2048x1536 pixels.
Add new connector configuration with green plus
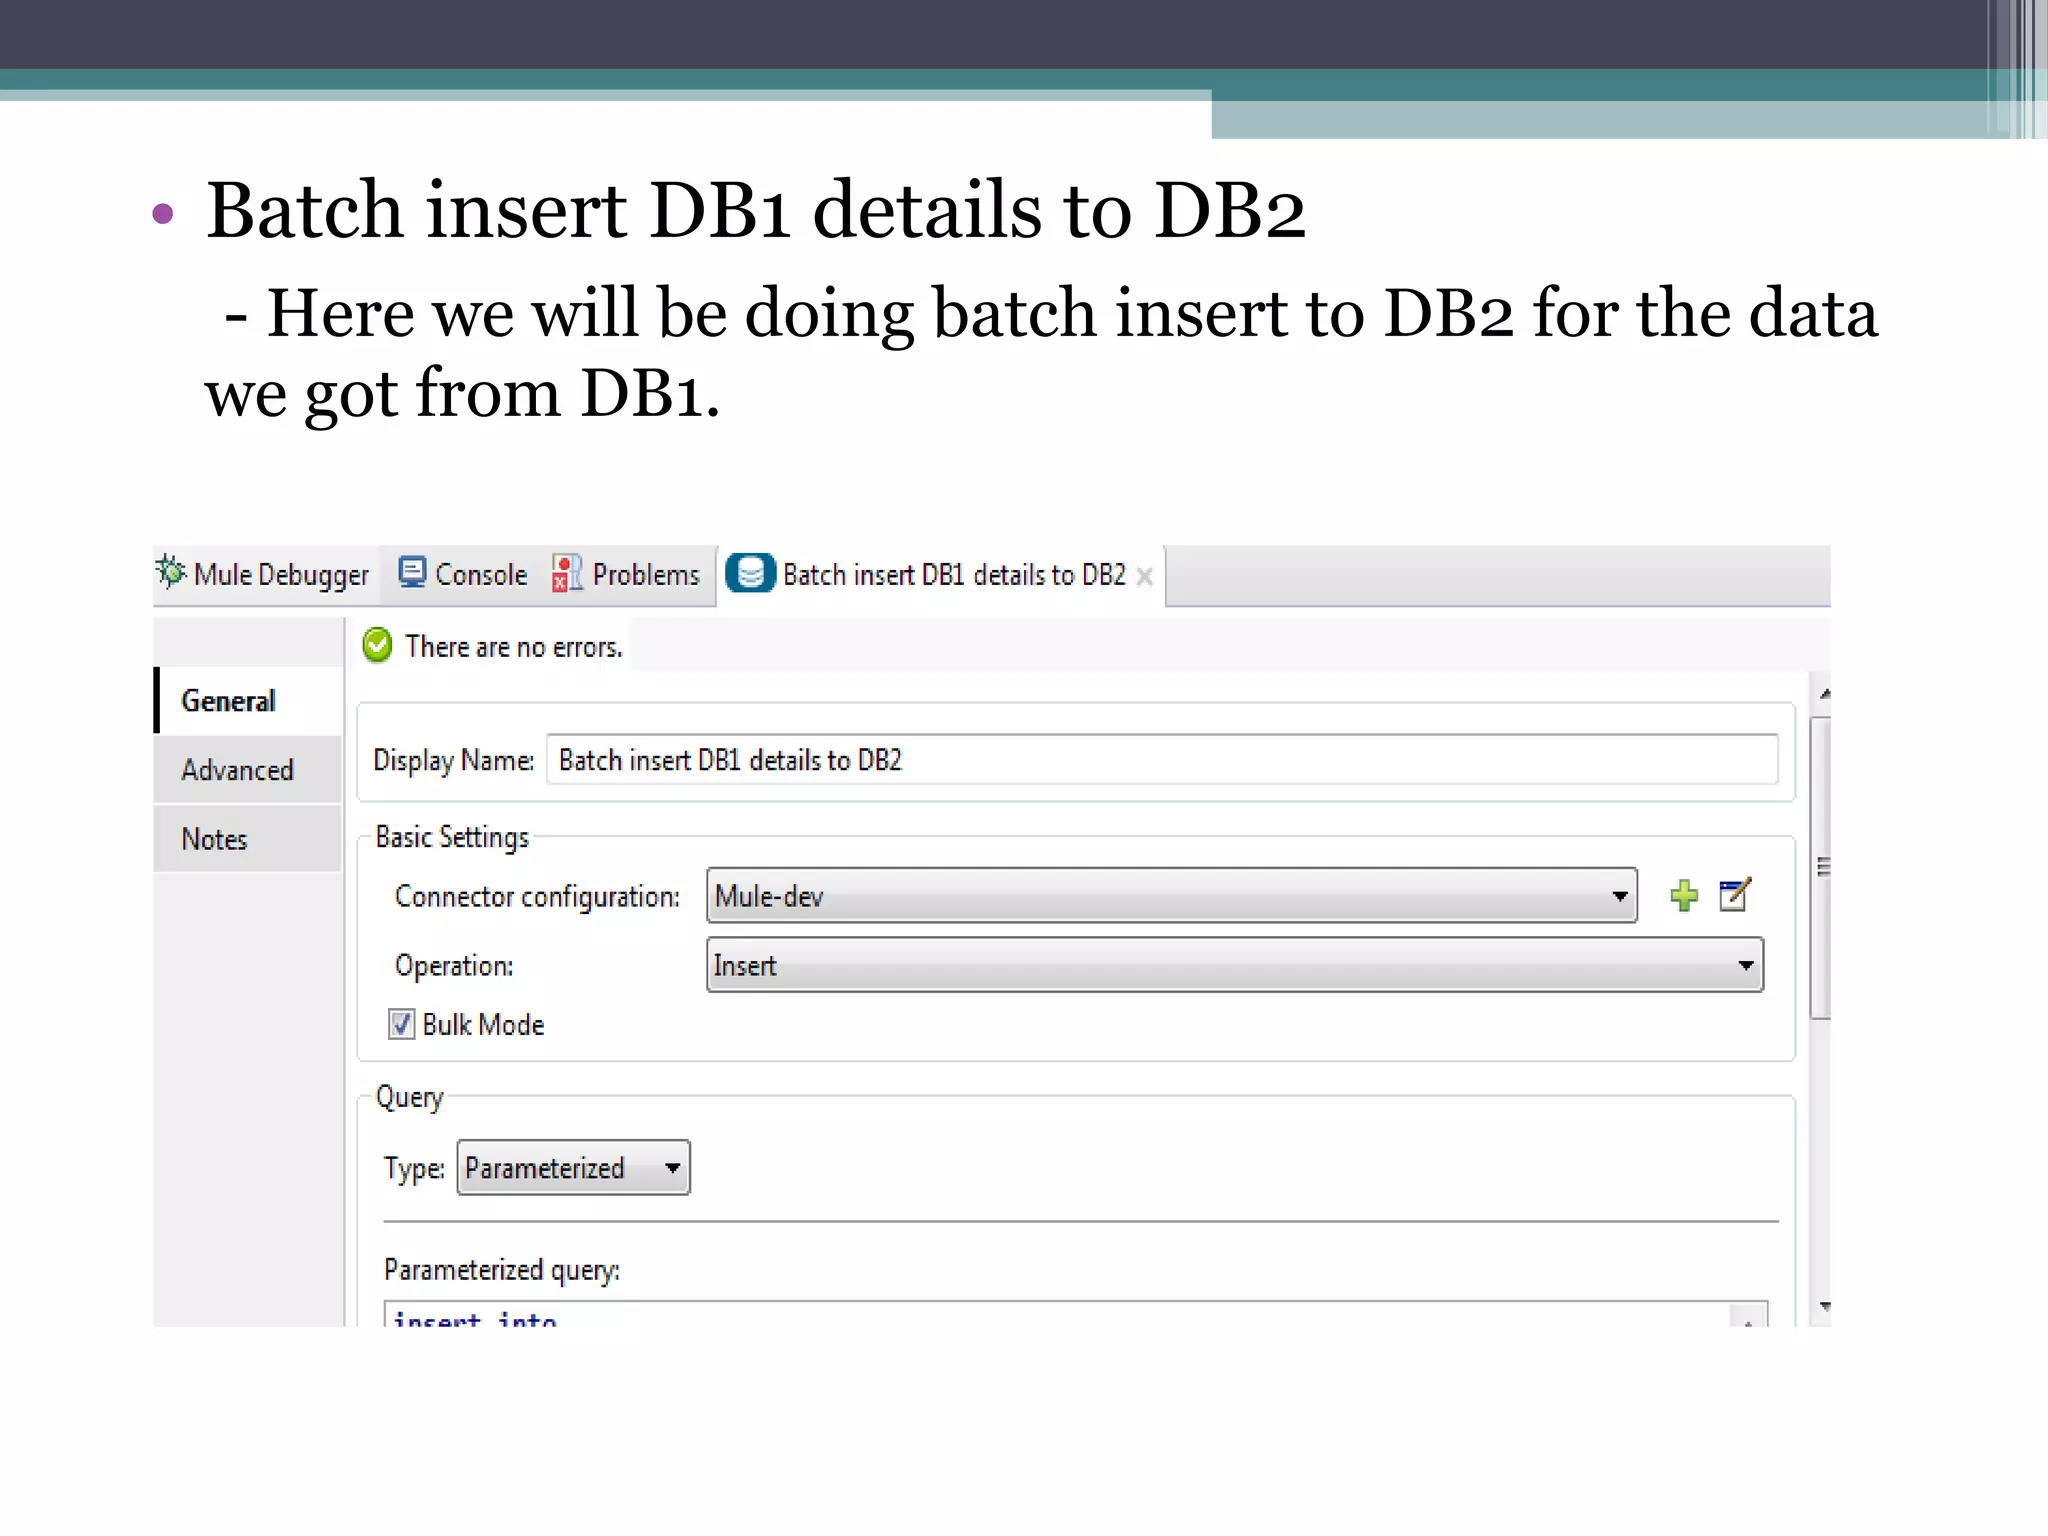click(1684, 895)
